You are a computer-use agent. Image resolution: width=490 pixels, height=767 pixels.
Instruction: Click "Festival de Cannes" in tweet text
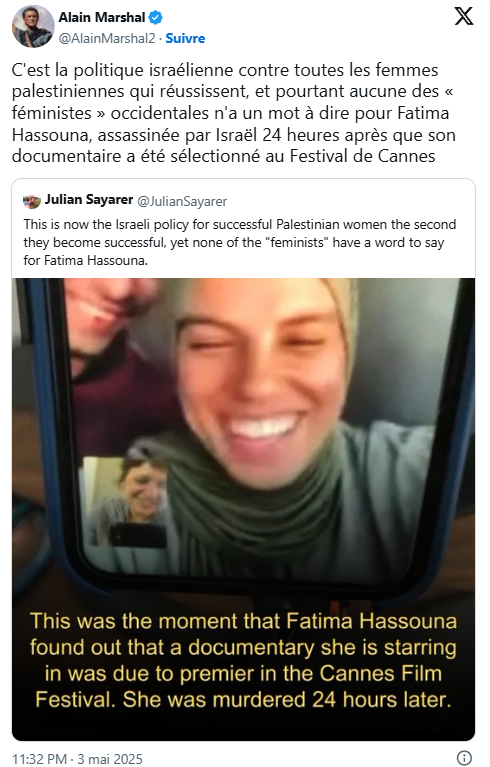(x=362, y=156)
